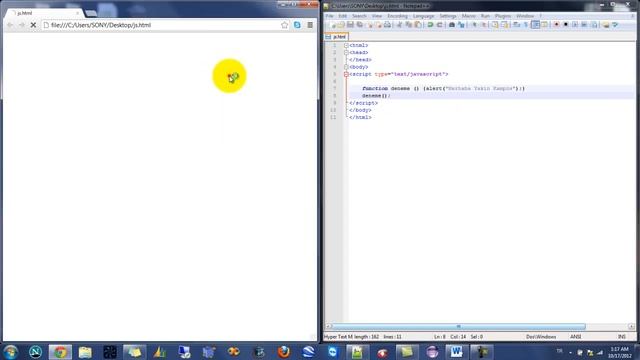Click Cut scissors icon in Notepad++ toolbar

399,25
